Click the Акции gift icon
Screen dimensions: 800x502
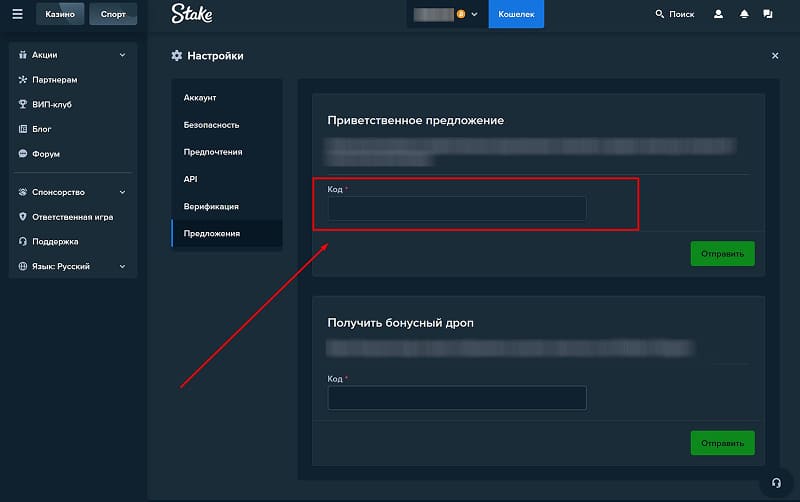(x=22, y=55)
